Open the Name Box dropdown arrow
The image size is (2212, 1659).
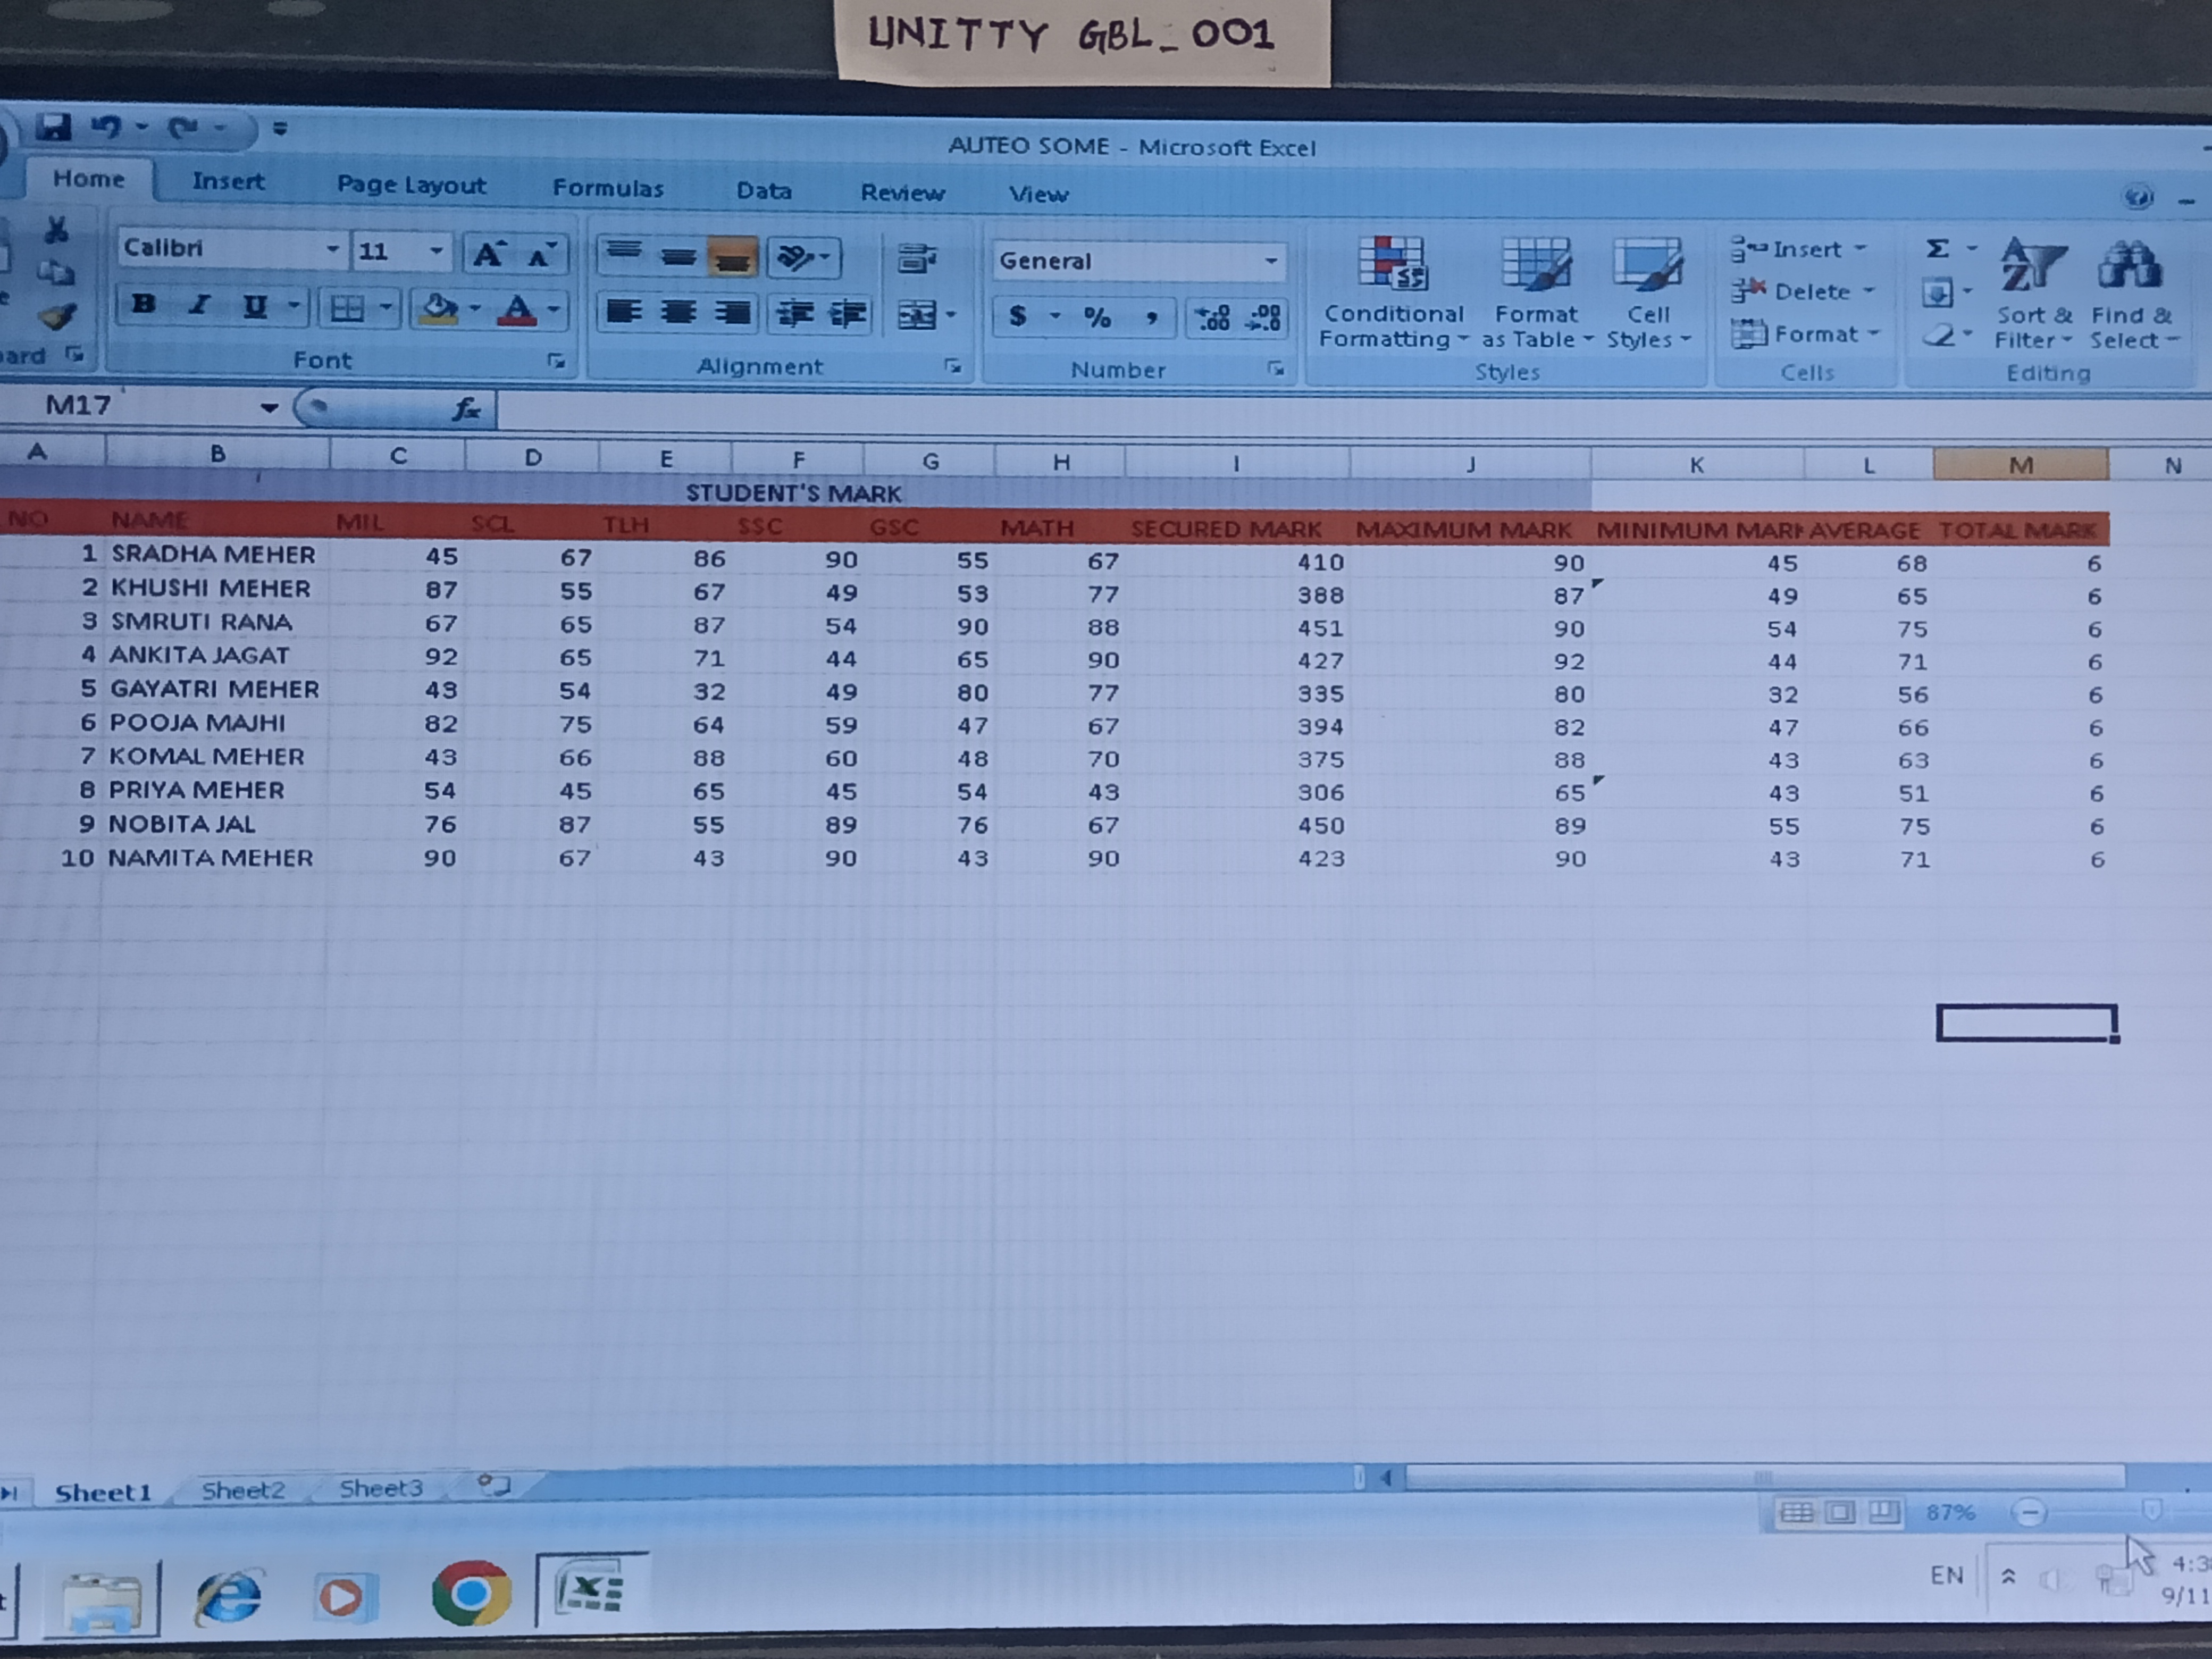click(268, 407)
